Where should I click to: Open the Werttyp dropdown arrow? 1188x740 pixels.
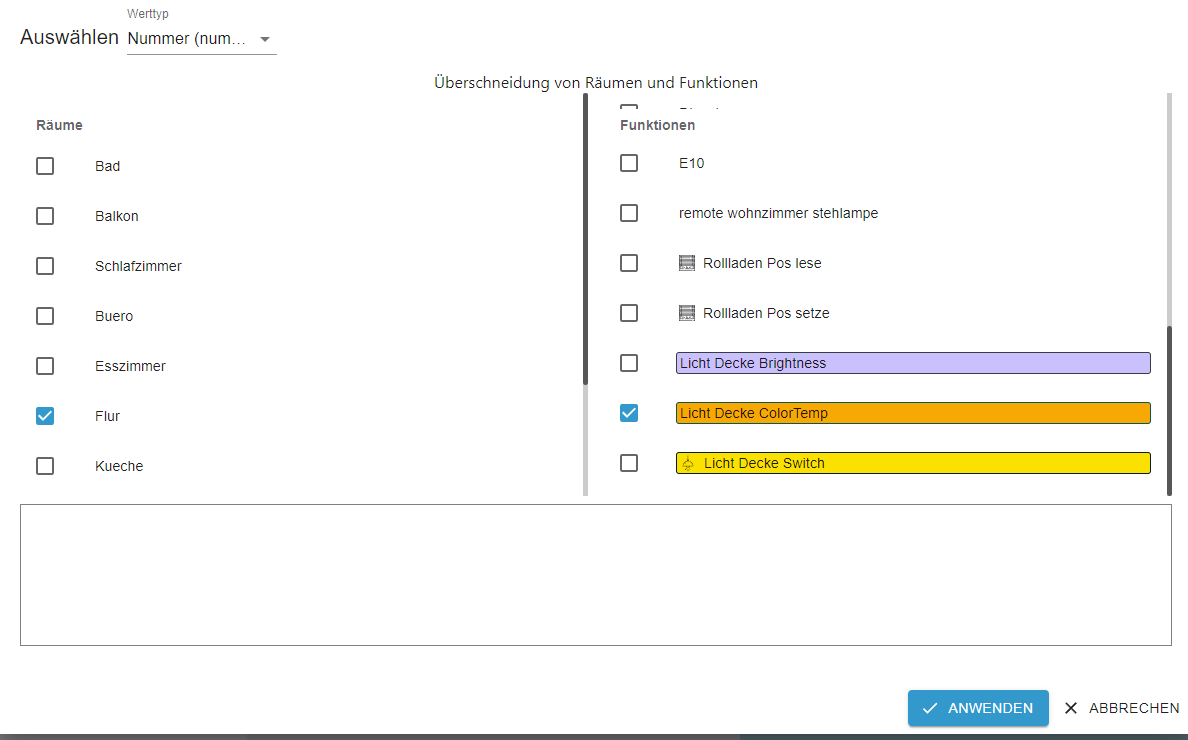pos(265,39)
